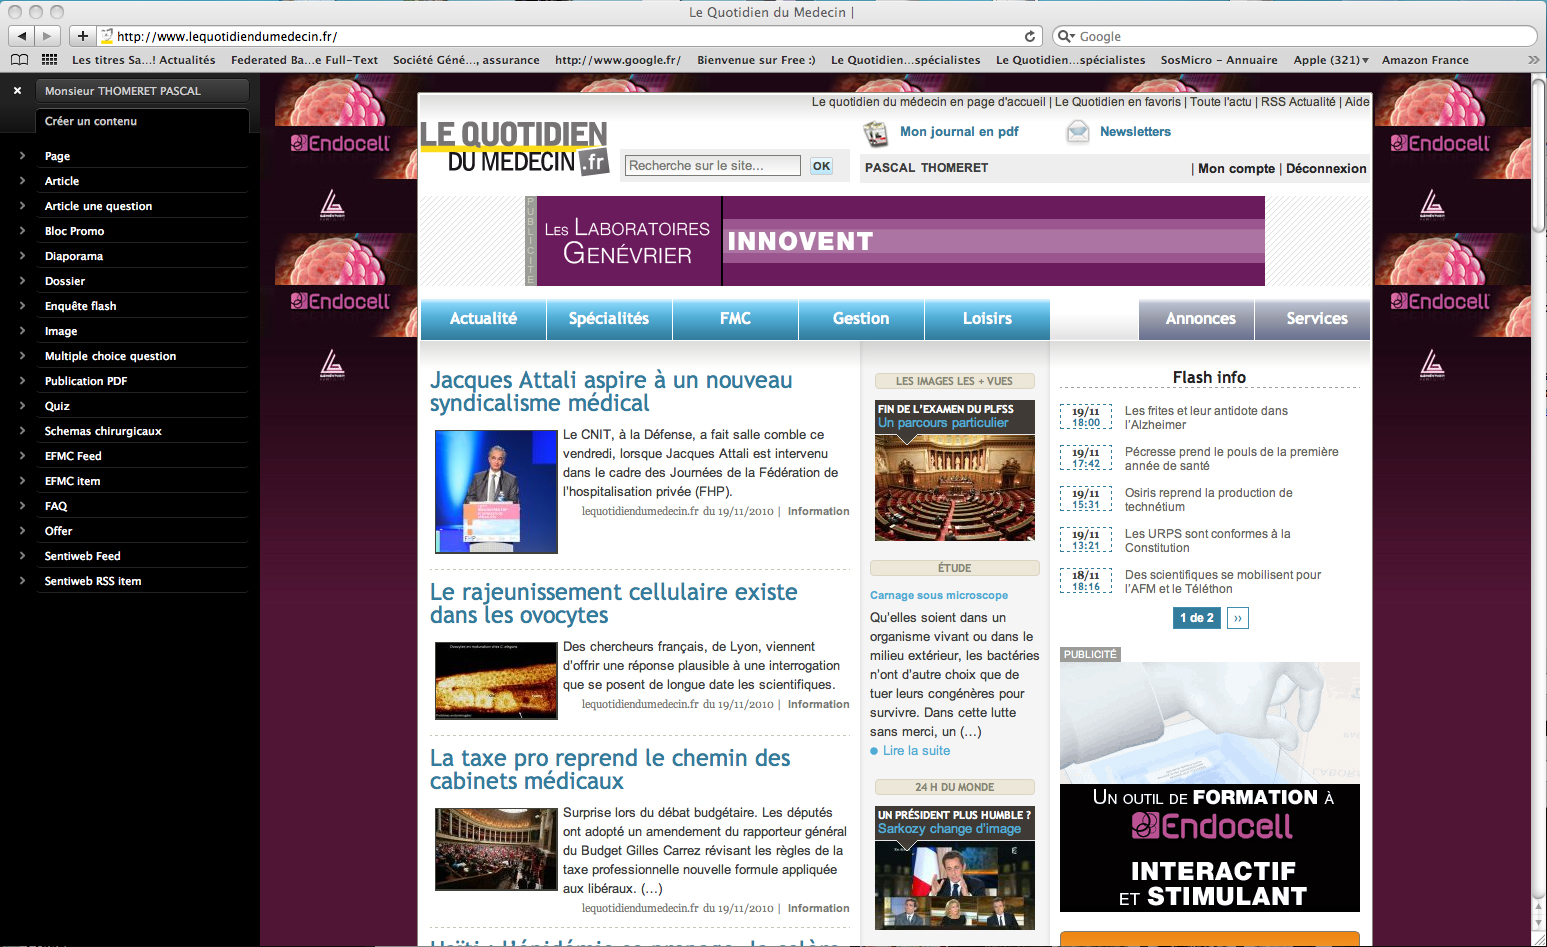Image resolution: width=1547 pixels, height=947 pixels.
Task: Switch to the Annonces tab
Action: tap(1200, 319)
